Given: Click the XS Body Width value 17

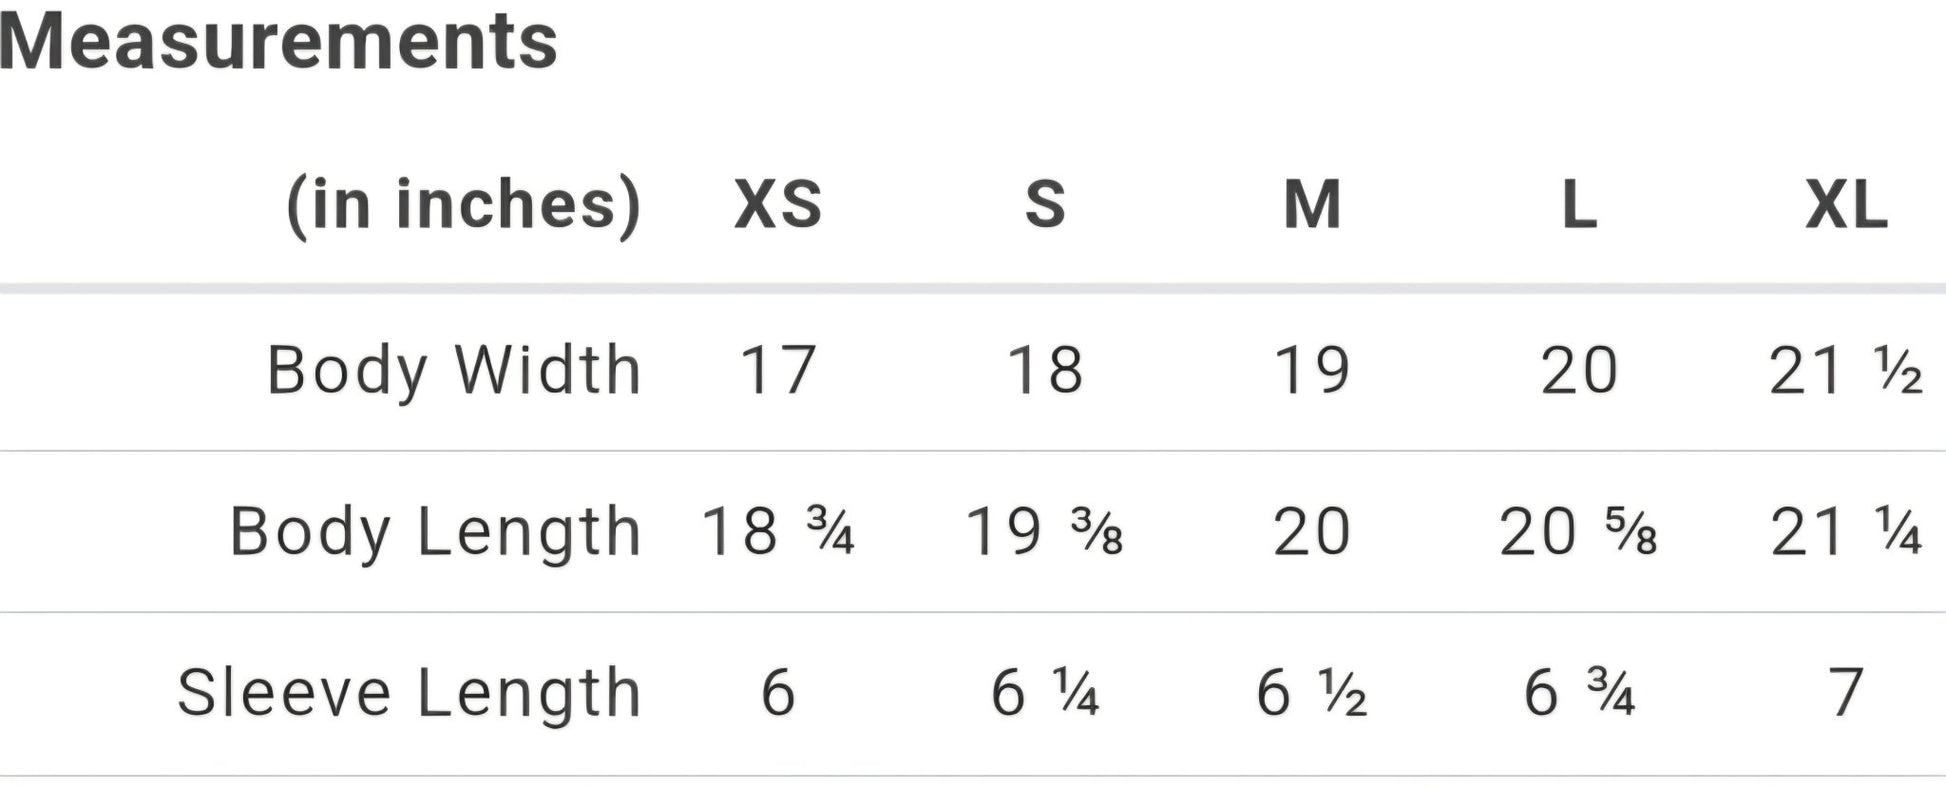Looking at the screenshot, I should pyautogui.click(x=778, y=371).
